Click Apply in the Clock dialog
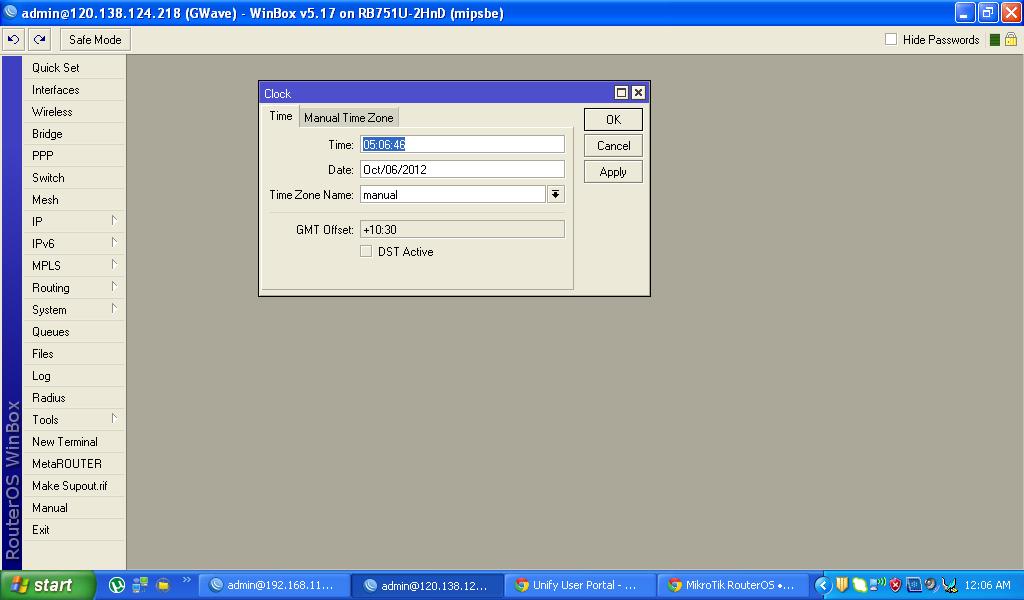 pos(613,172)
